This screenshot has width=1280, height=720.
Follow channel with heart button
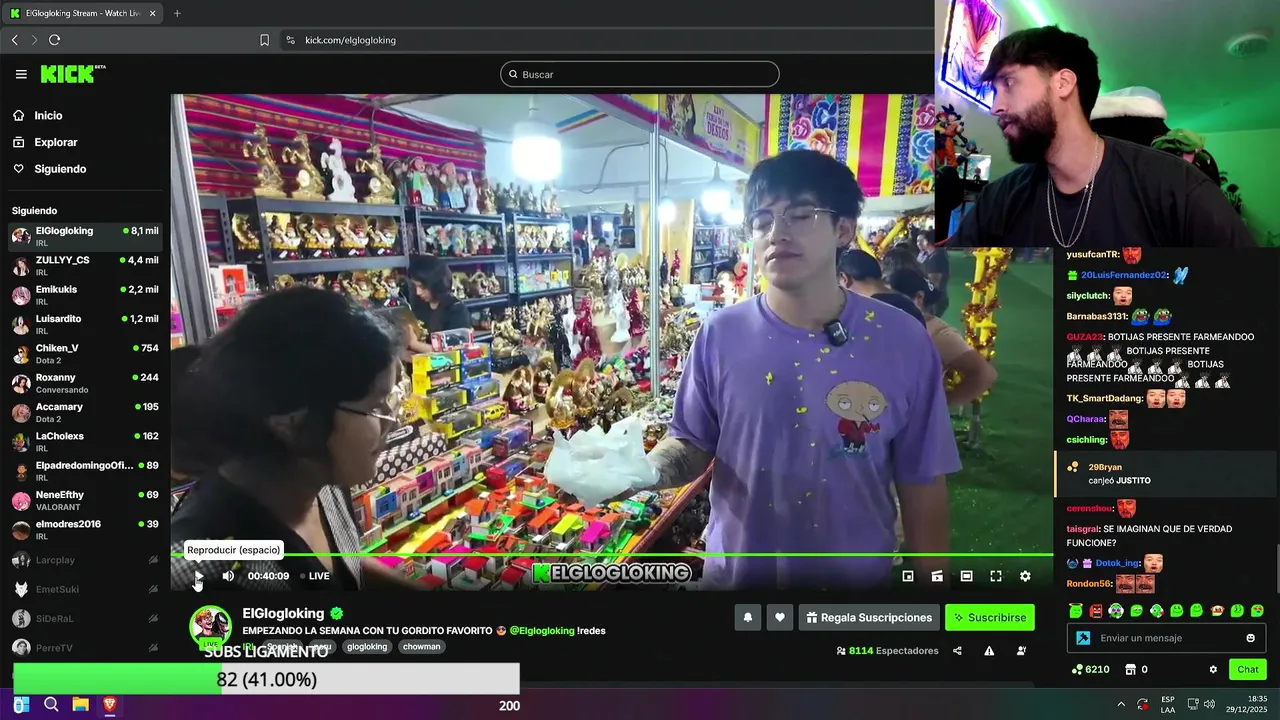[x=780, y=618]
